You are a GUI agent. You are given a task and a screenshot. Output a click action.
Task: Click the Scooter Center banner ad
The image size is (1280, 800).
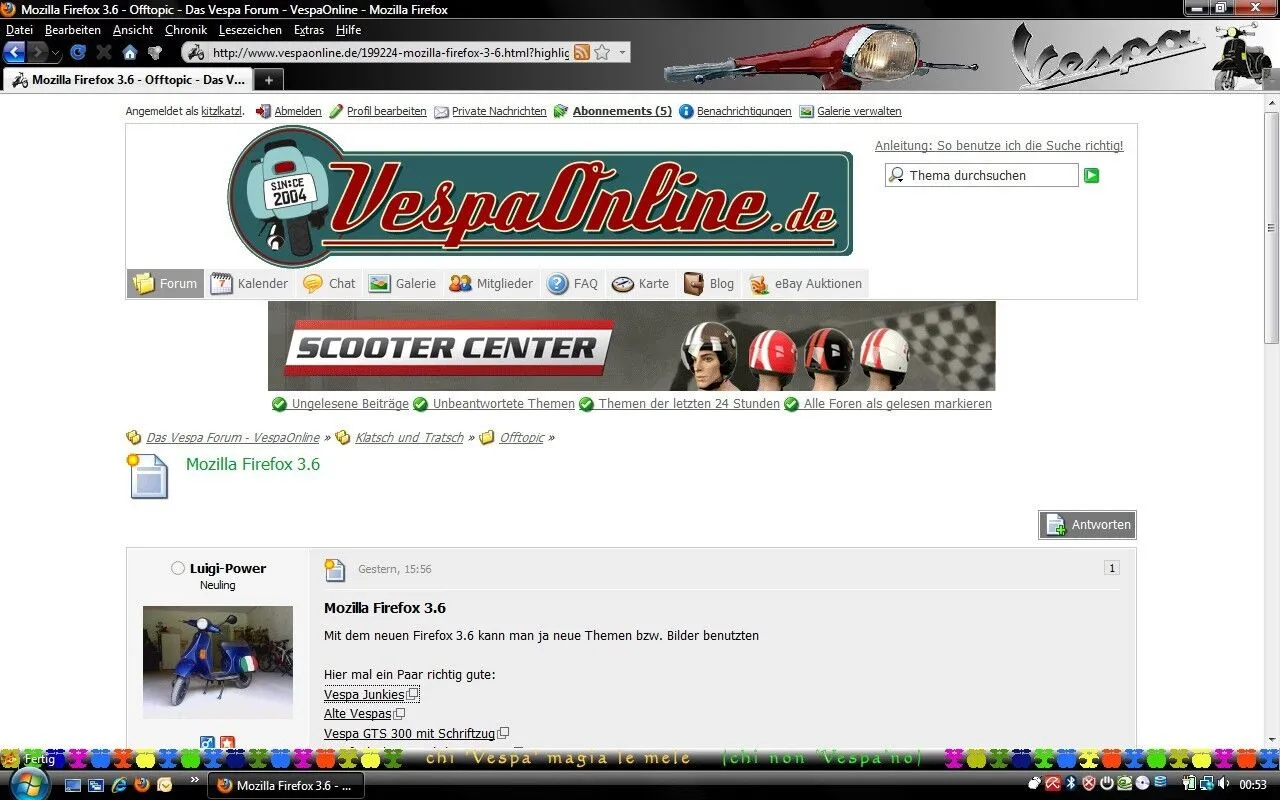[631, 346]
